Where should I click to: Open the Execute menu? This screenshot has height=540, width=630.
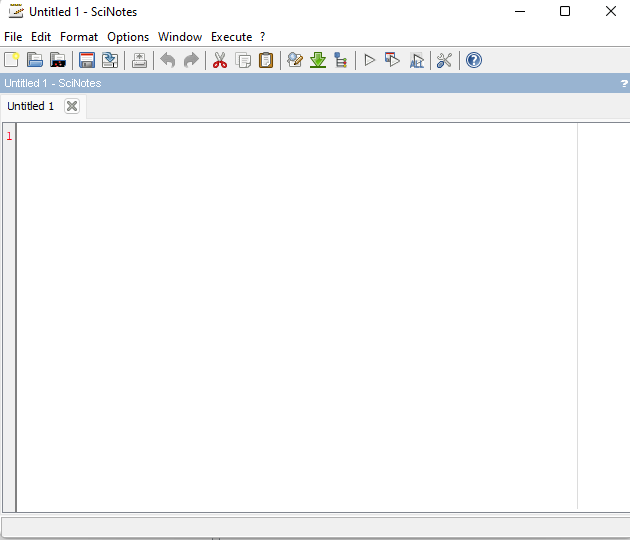pos(231,37)
